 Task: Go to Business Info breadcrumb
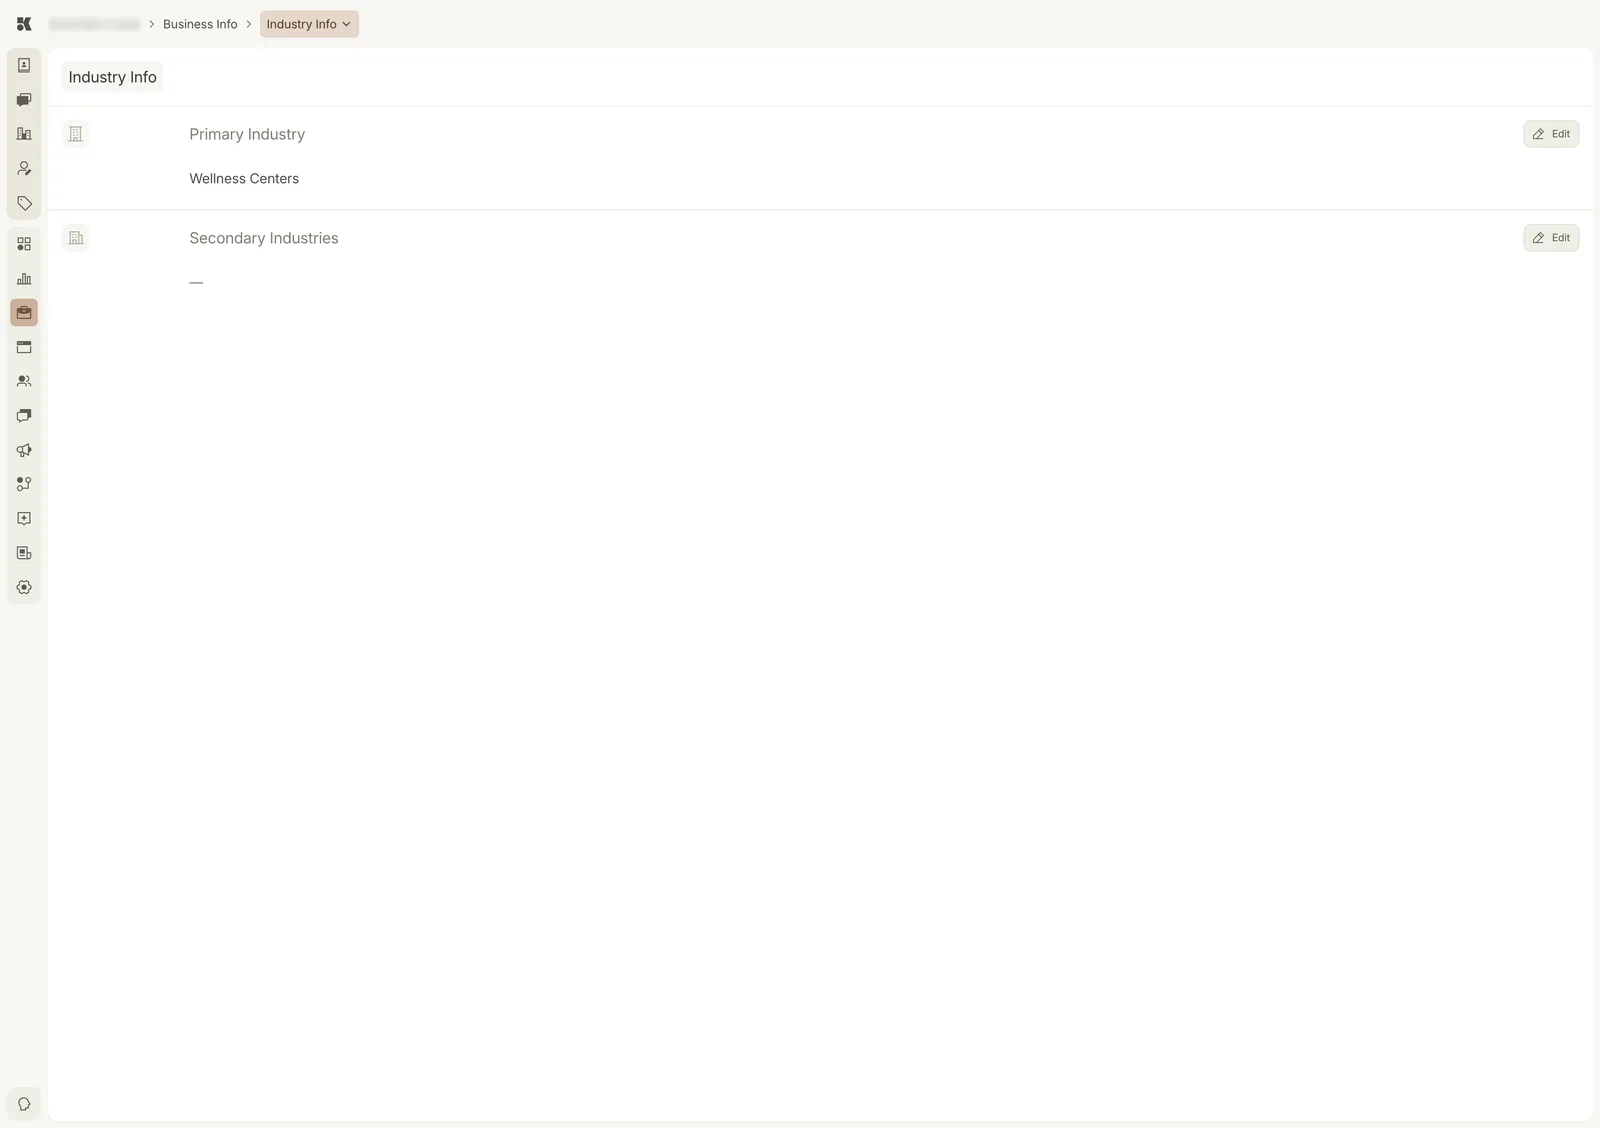click(x=200, y=24)
